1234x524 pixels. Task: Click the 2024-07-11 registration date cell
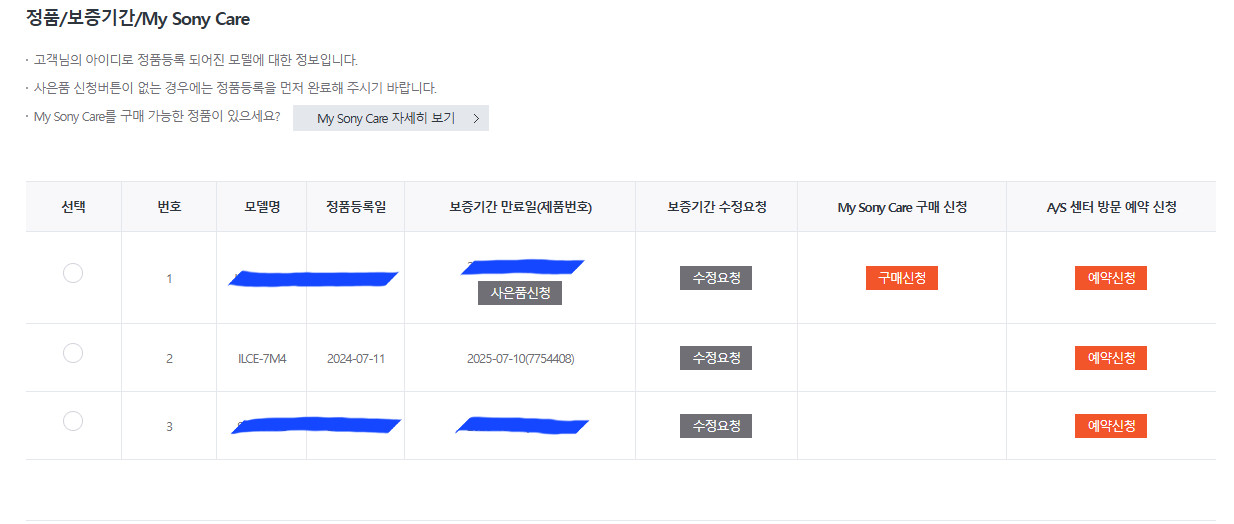pos(356,359)
